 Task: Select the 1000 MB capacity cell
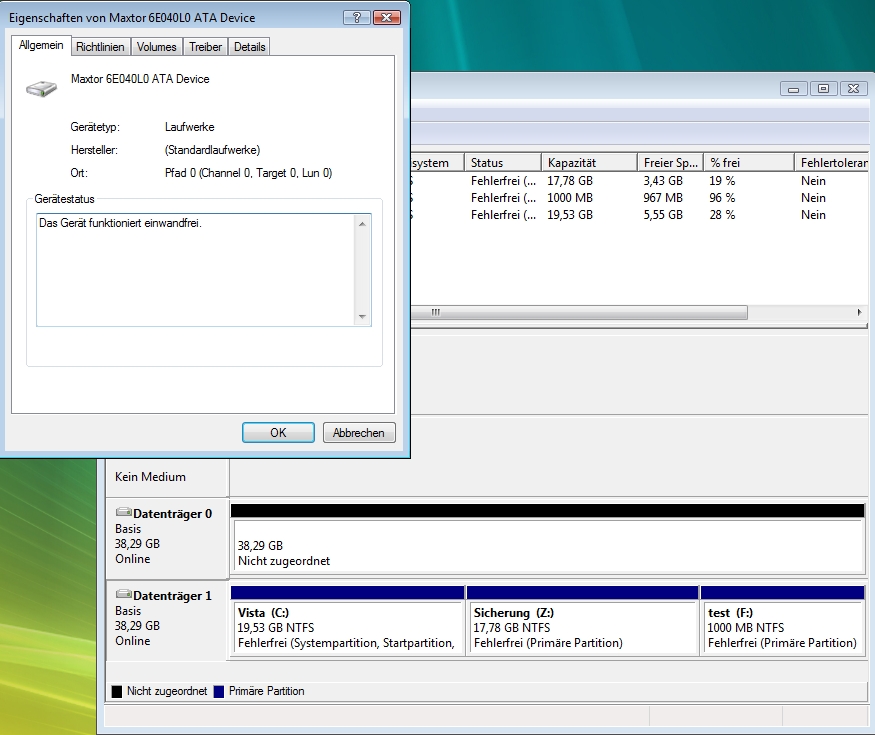pyautogui.click(x=570, y=198)
